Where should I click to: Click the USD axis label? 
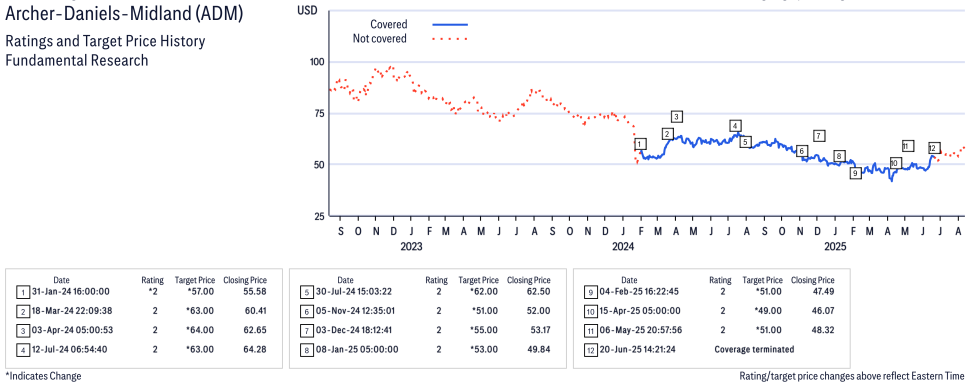pyautogui.click(x=307, y=11)
